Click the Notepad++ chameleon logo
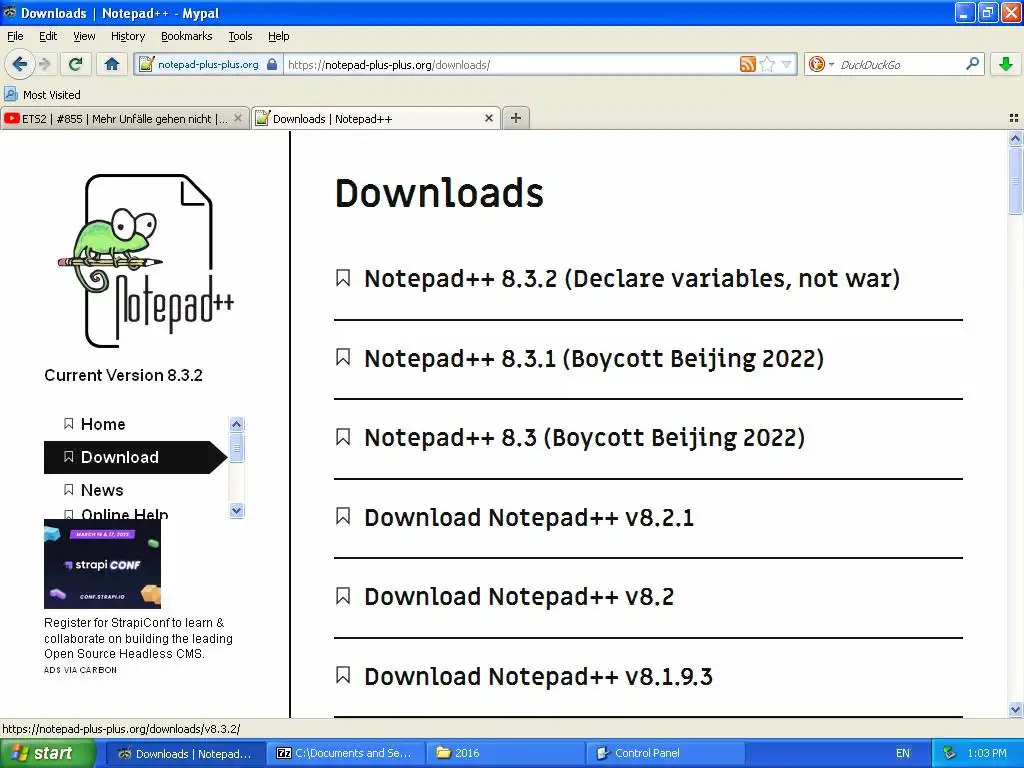 click(146, 260)
